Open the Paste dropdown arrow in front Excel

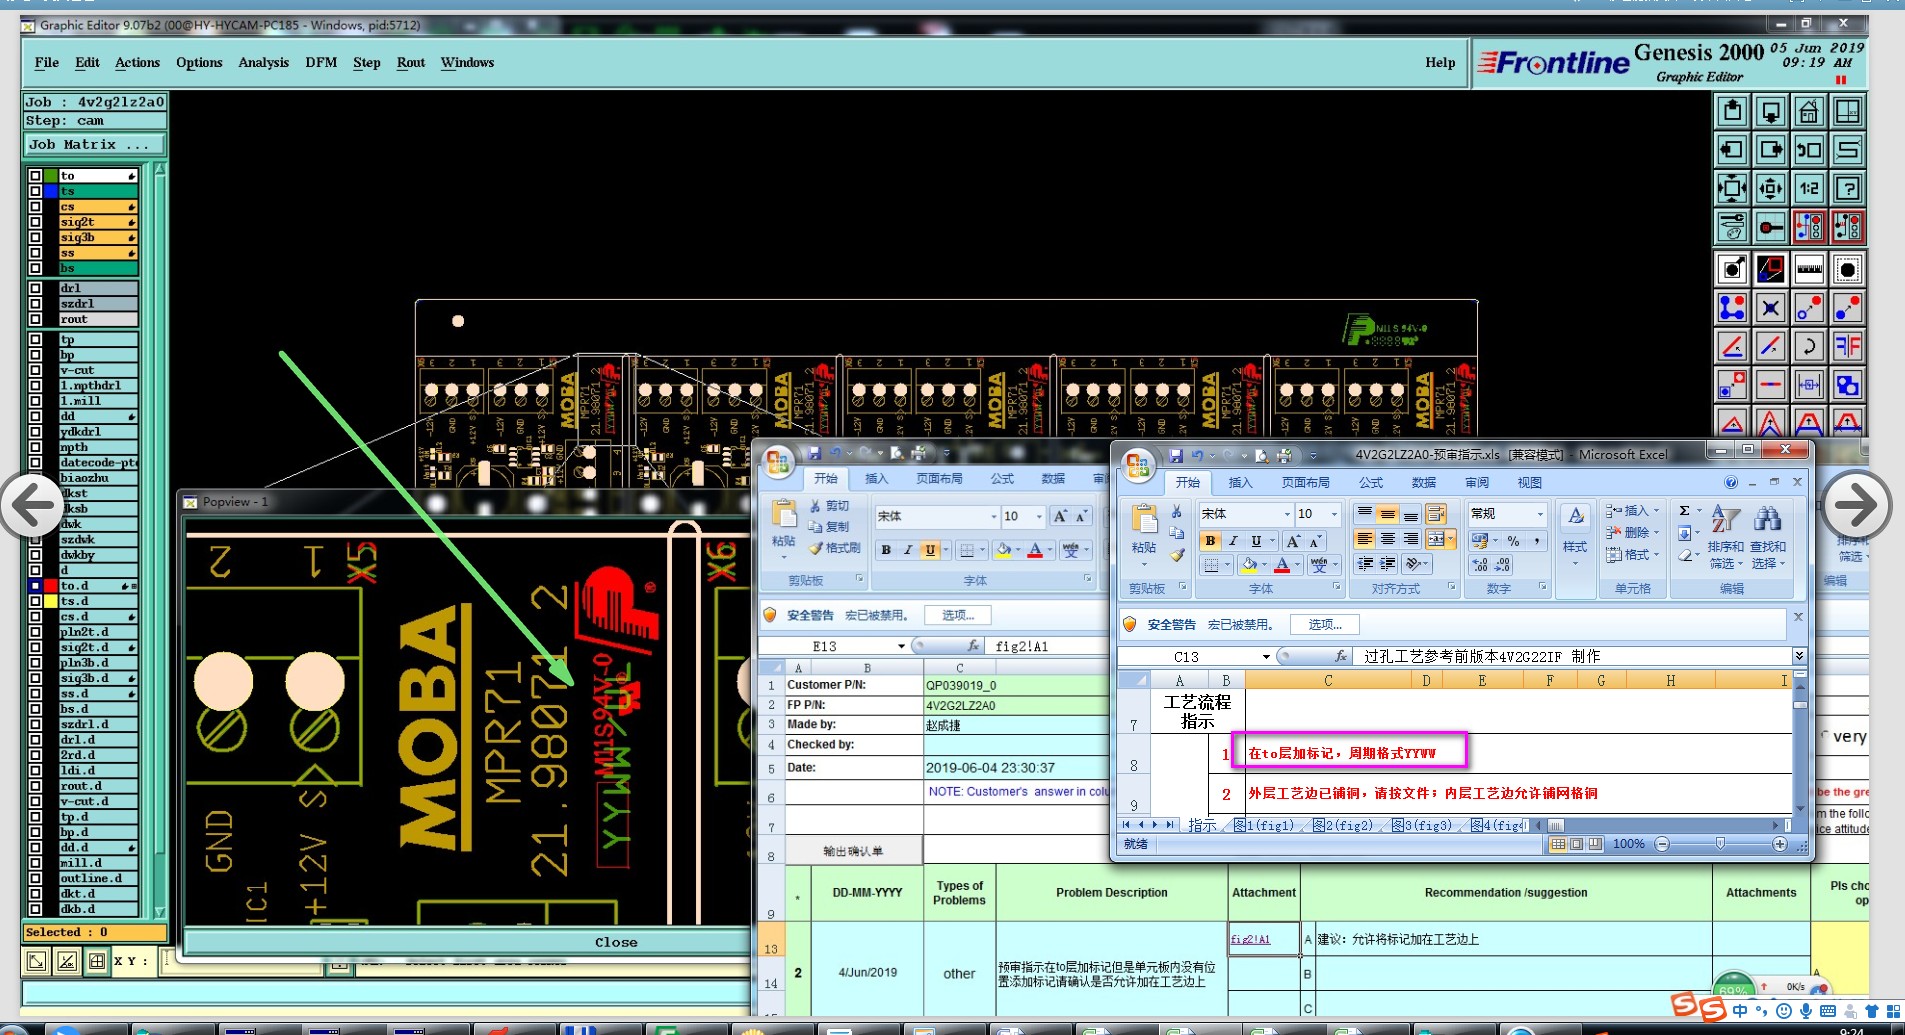[1144, 564]
